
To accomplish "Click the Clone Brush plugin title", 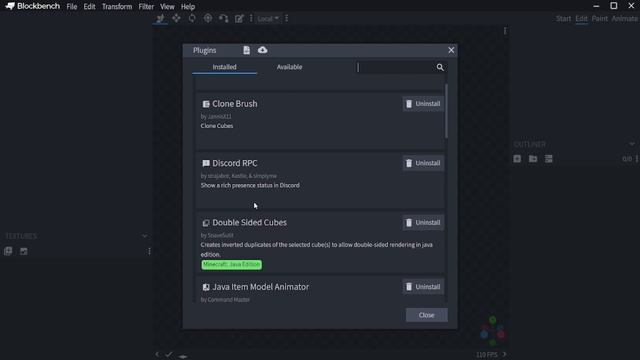I will tap(235, 104).
